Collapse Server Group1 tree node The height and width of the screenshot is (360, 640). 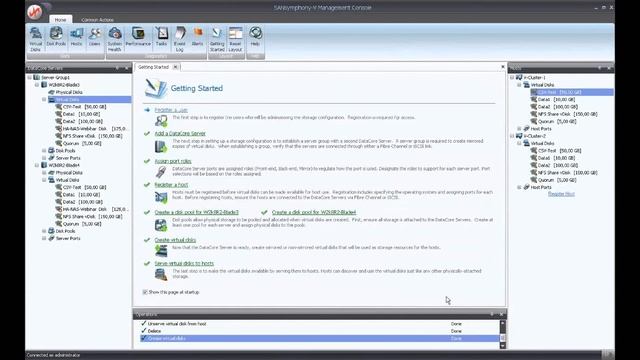(x=30, y=77)
